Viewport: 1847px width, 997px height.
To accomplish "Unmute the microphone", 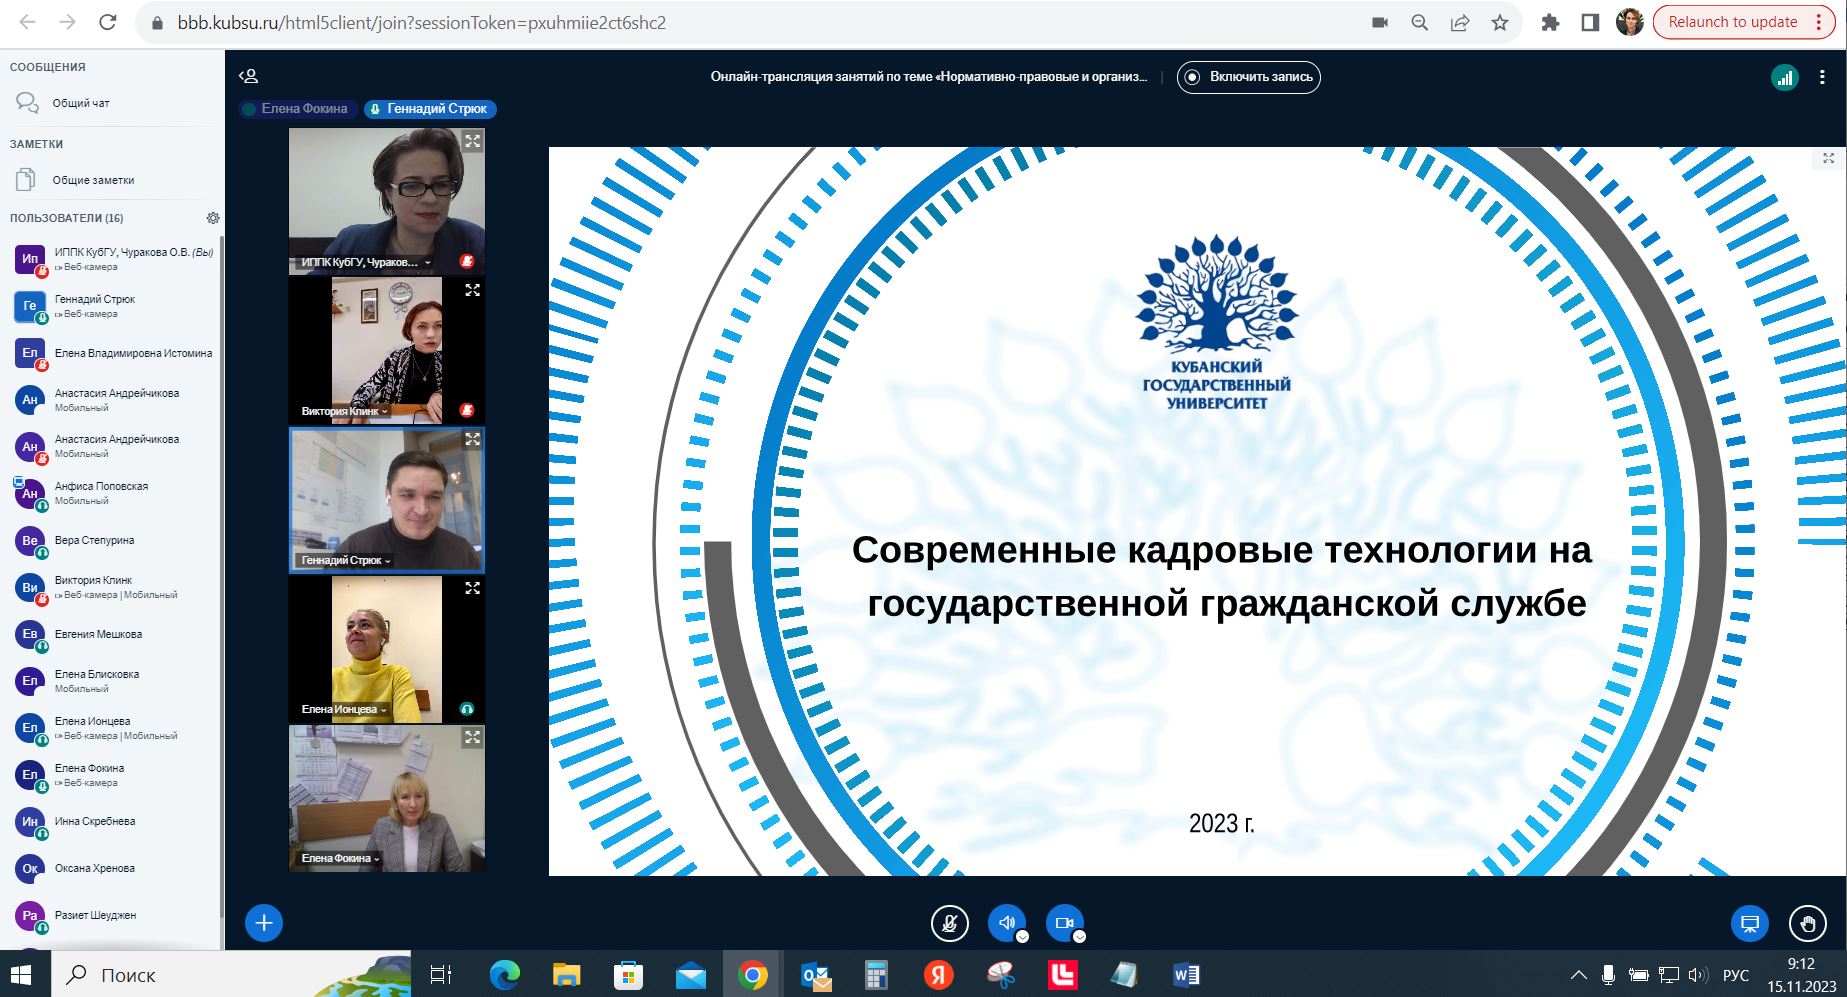I will [949, 923].
